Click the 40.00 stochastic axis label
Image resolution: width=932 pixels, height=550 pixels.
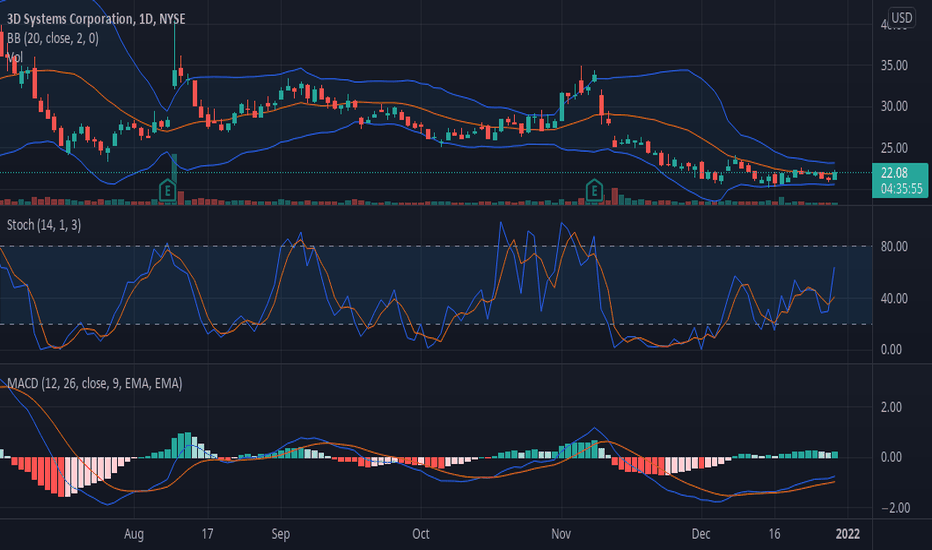(894, 298)
